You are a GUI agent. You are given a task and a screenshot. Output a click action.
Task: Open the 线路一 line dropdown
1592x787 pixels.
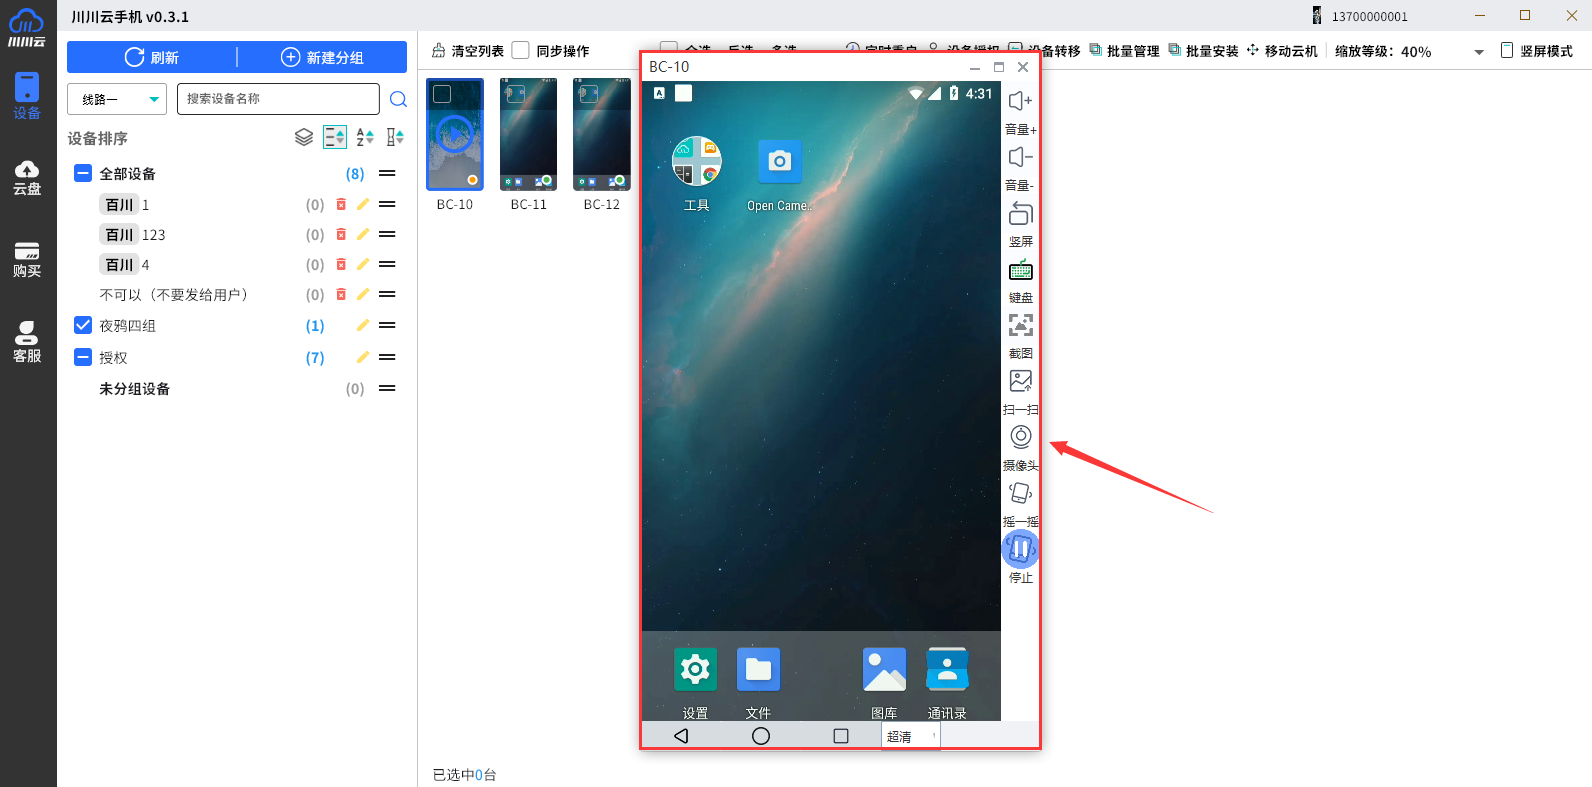[x=117, y=99]
